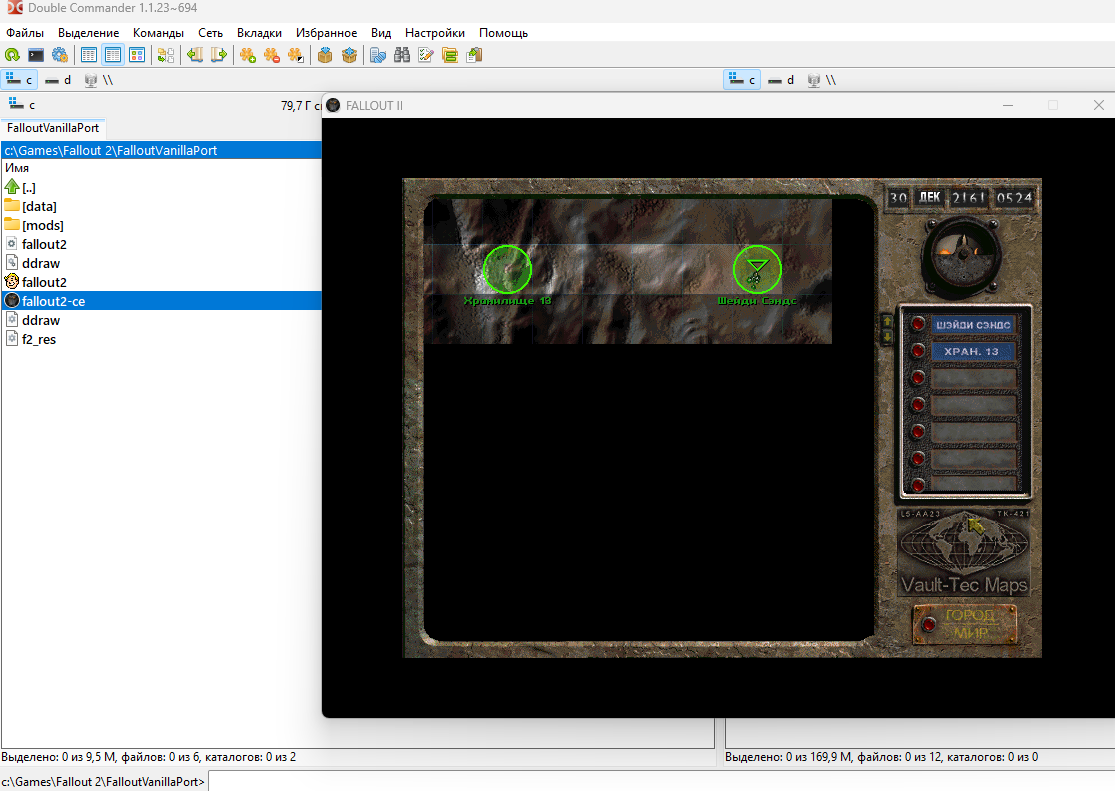Select the f2_res file
The height and width of the screenshot is (791, 1115).
[161, 339]
